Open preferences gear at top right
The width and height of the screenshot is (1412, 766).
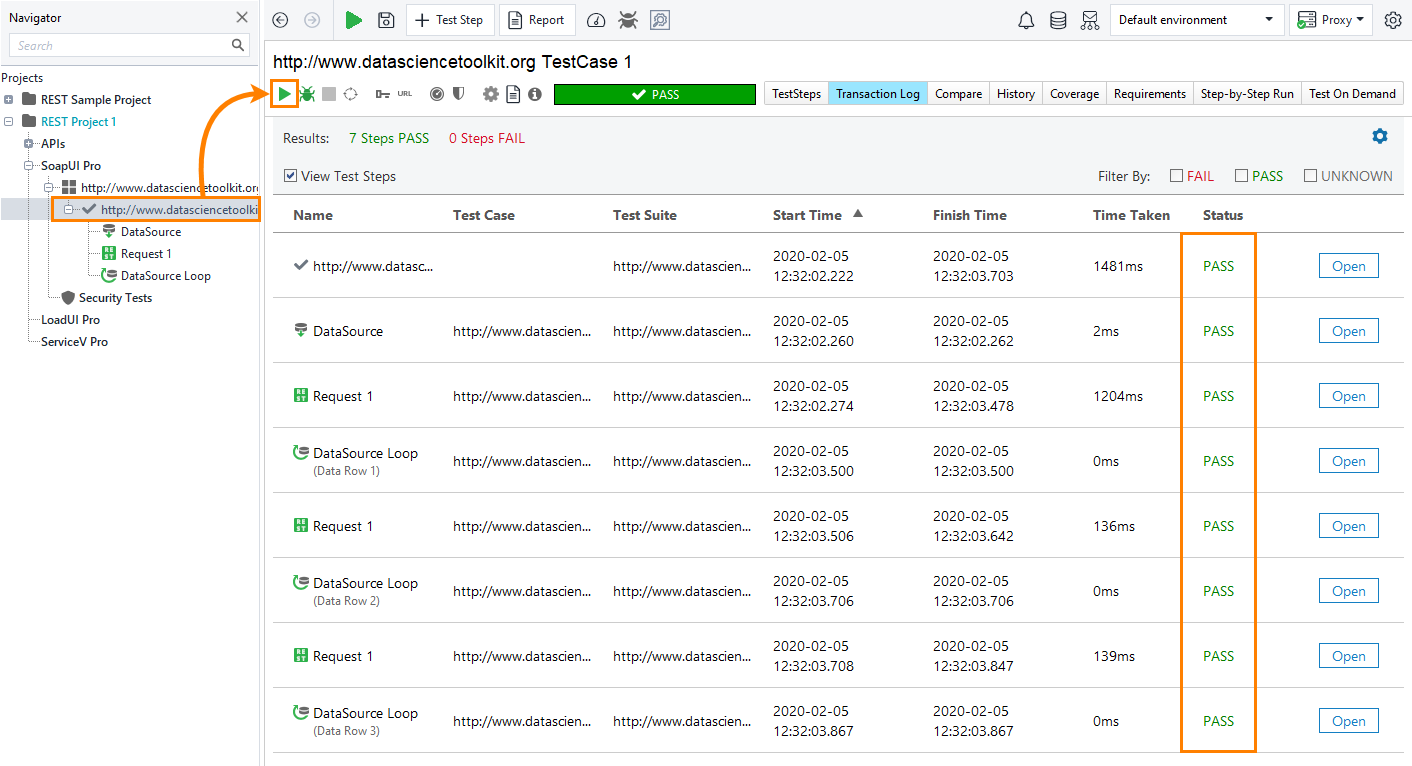[x=1393, y=20]
